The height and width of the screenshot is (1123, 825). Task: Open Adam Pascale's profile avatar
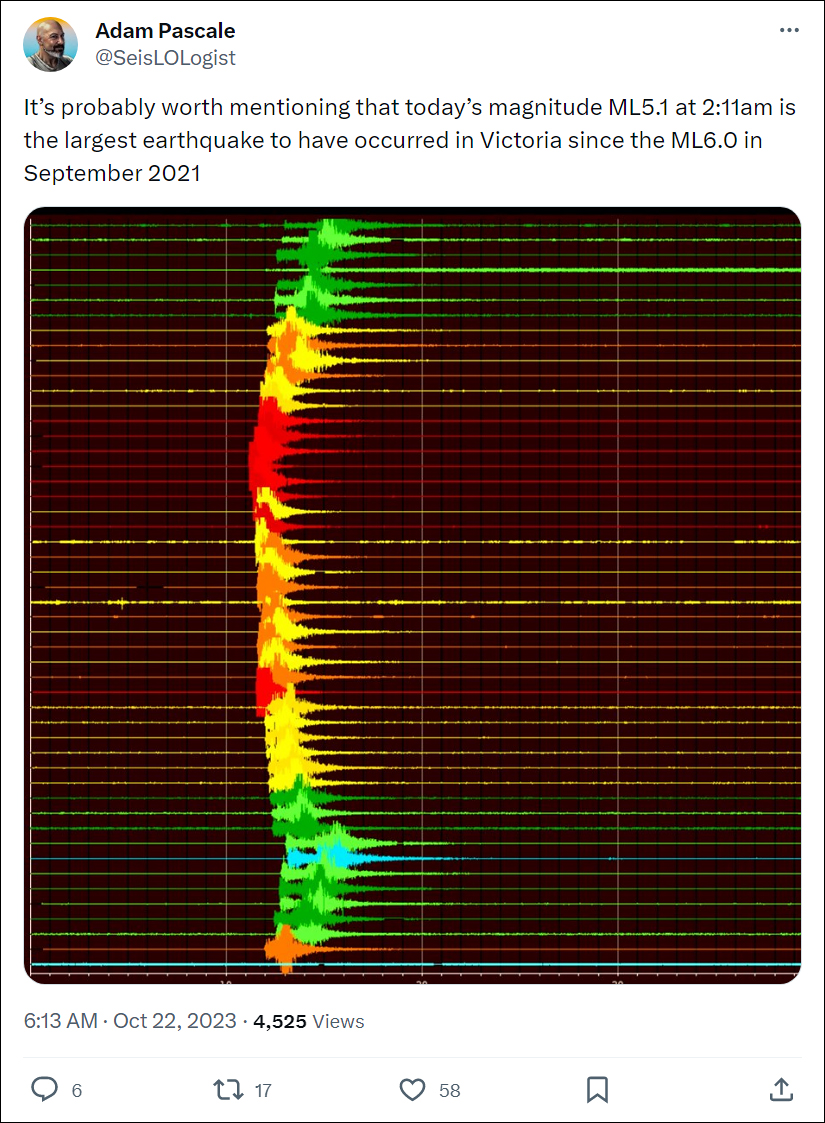tap(50, 44)
